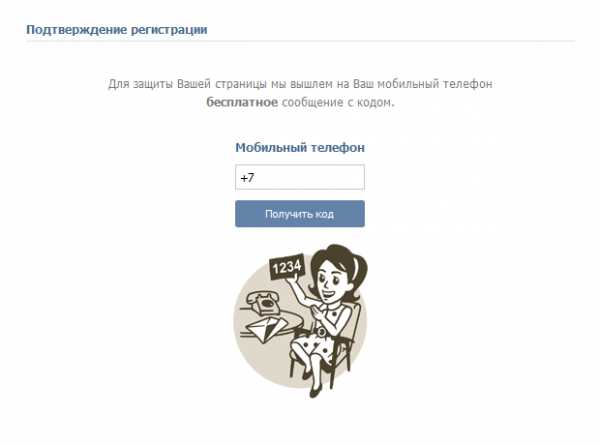Click the bold word 'бесплатное'
Image resolution: width=600 pixels, height=445 pixels.
tap(242, 102)
